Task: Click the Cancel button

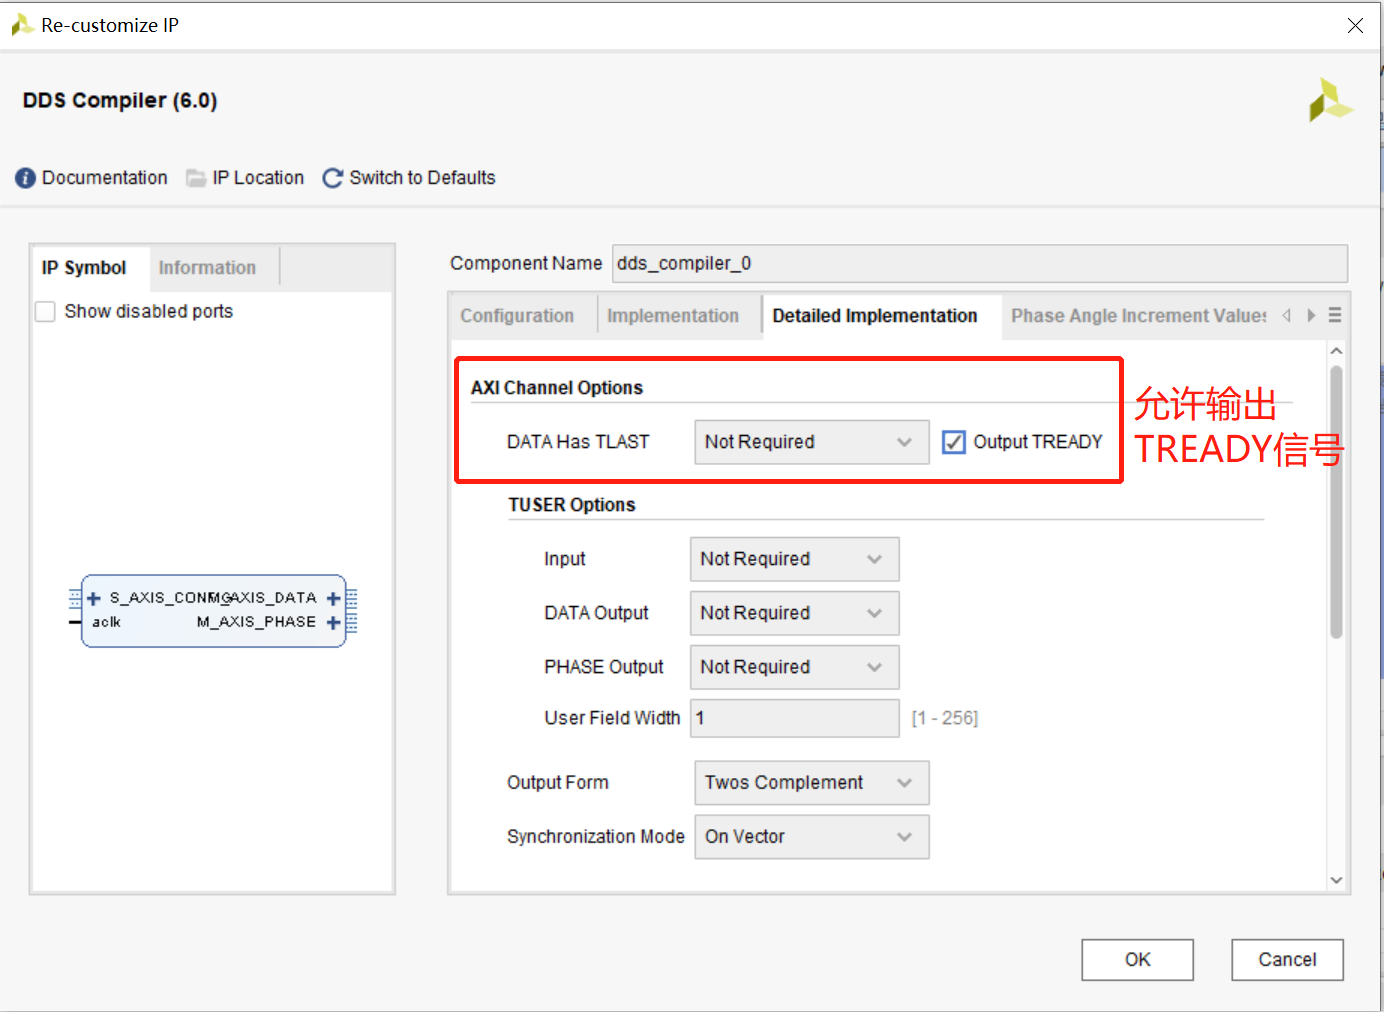Action: [1287, 960]
